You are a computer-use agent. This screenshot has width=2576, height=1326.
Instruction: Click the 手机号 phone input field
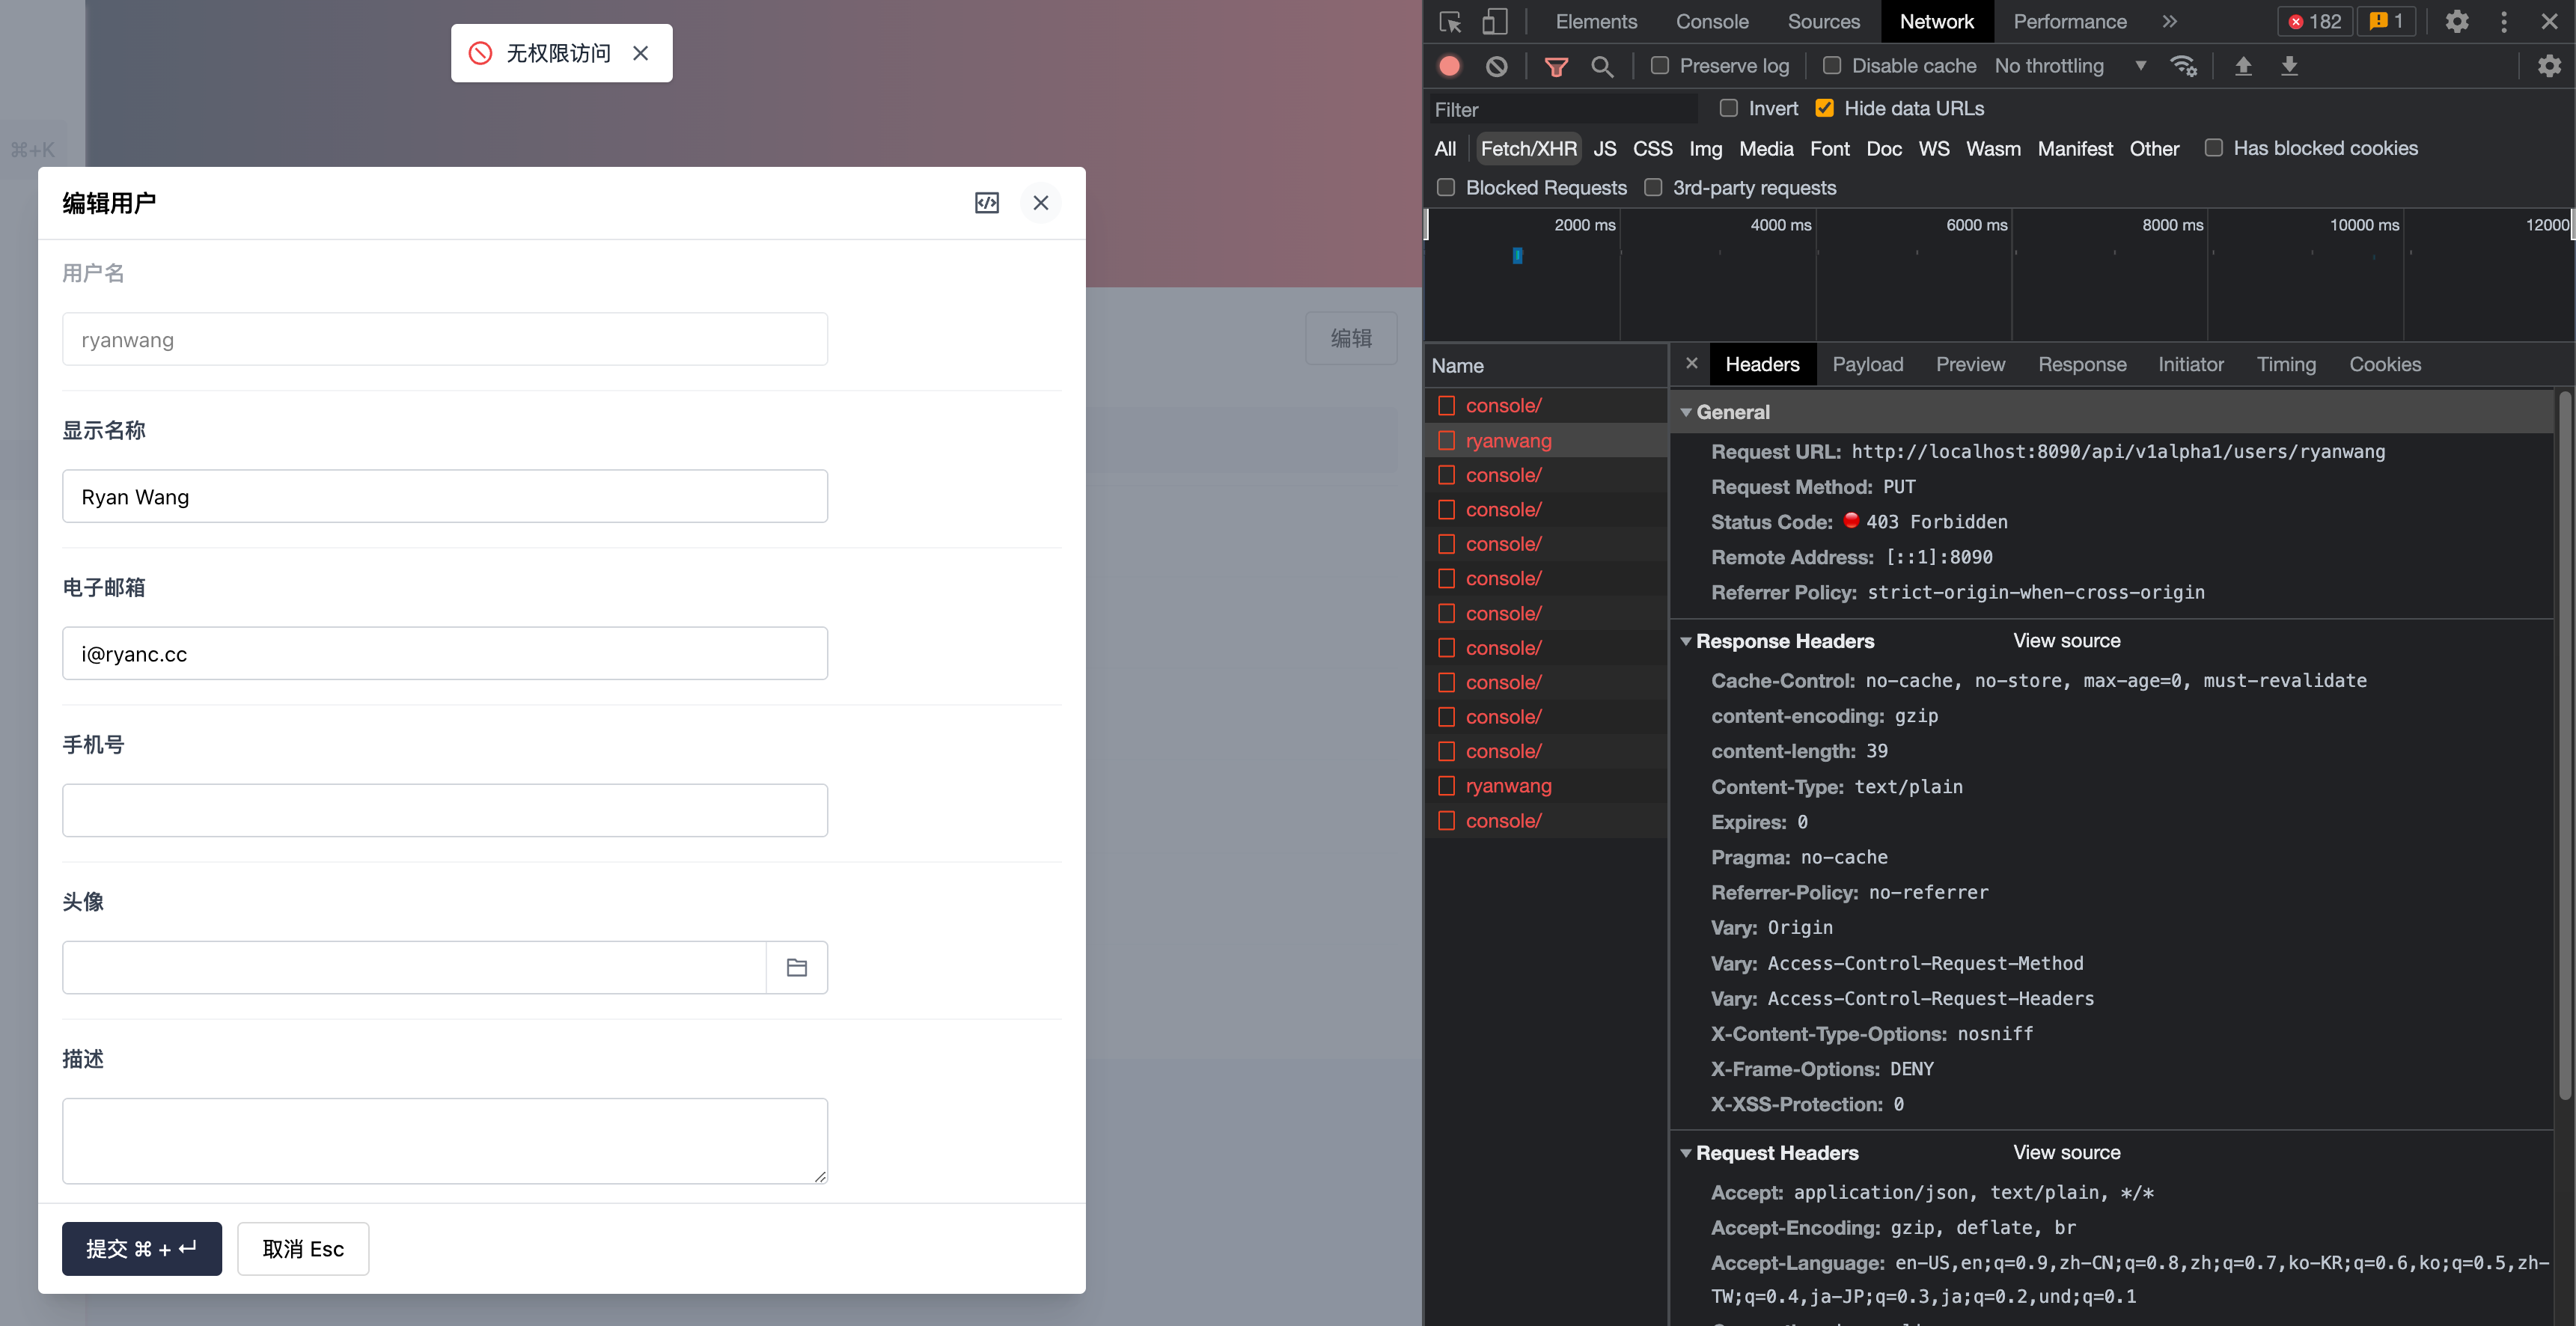coord(445,810)
